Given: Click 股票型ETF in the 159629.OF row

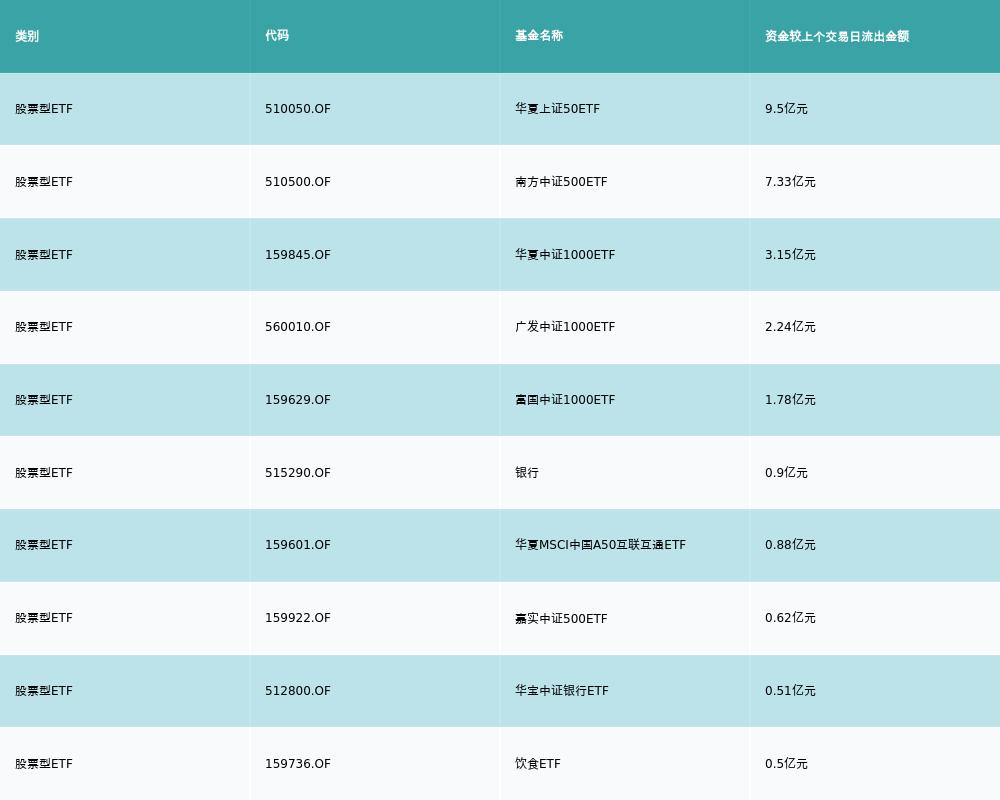Looking at the screenshot, I should coord(44,400).
